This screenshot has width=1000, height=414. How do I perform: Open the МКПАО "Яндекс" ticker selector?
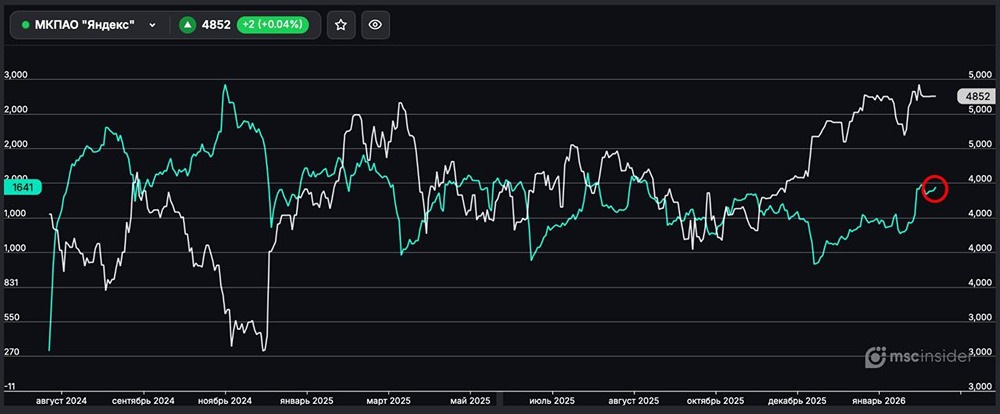click(x=89, y=25)
